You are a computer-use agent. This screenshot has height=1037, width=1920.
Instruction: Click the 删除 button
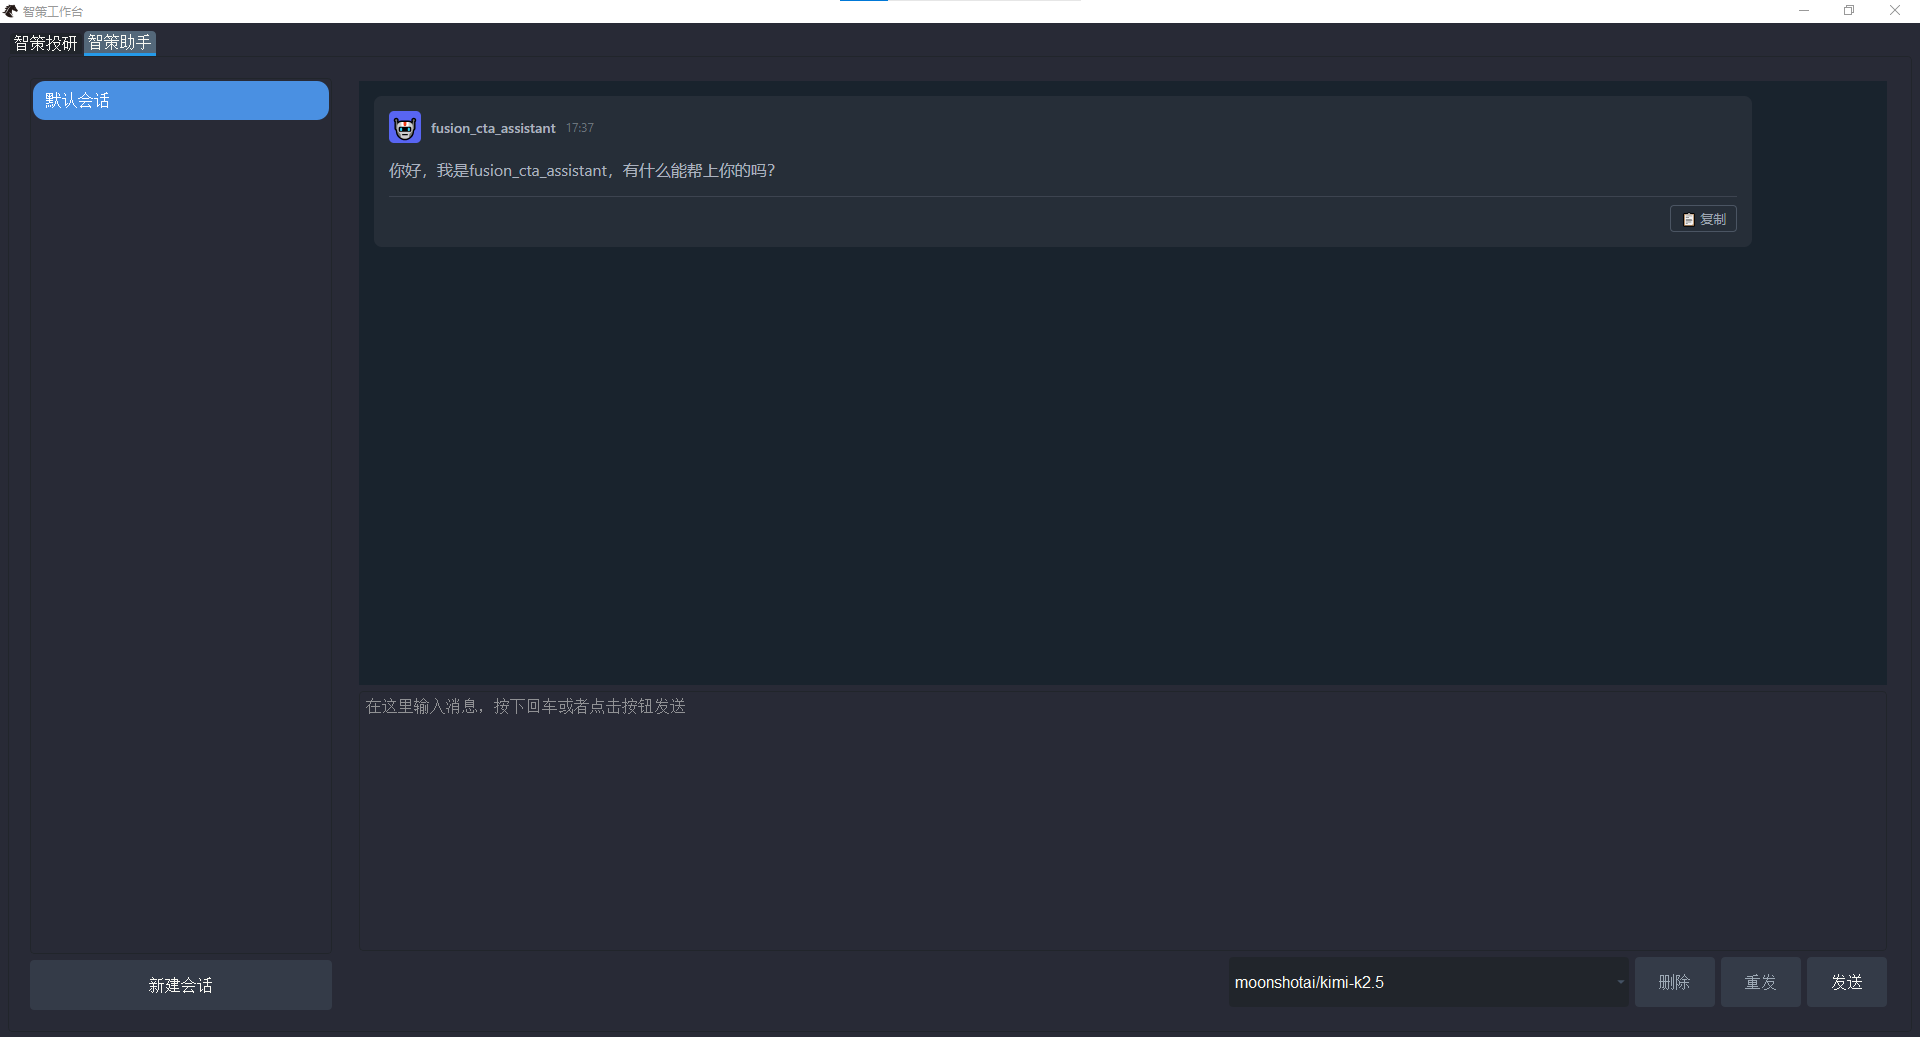(1674, 982)
